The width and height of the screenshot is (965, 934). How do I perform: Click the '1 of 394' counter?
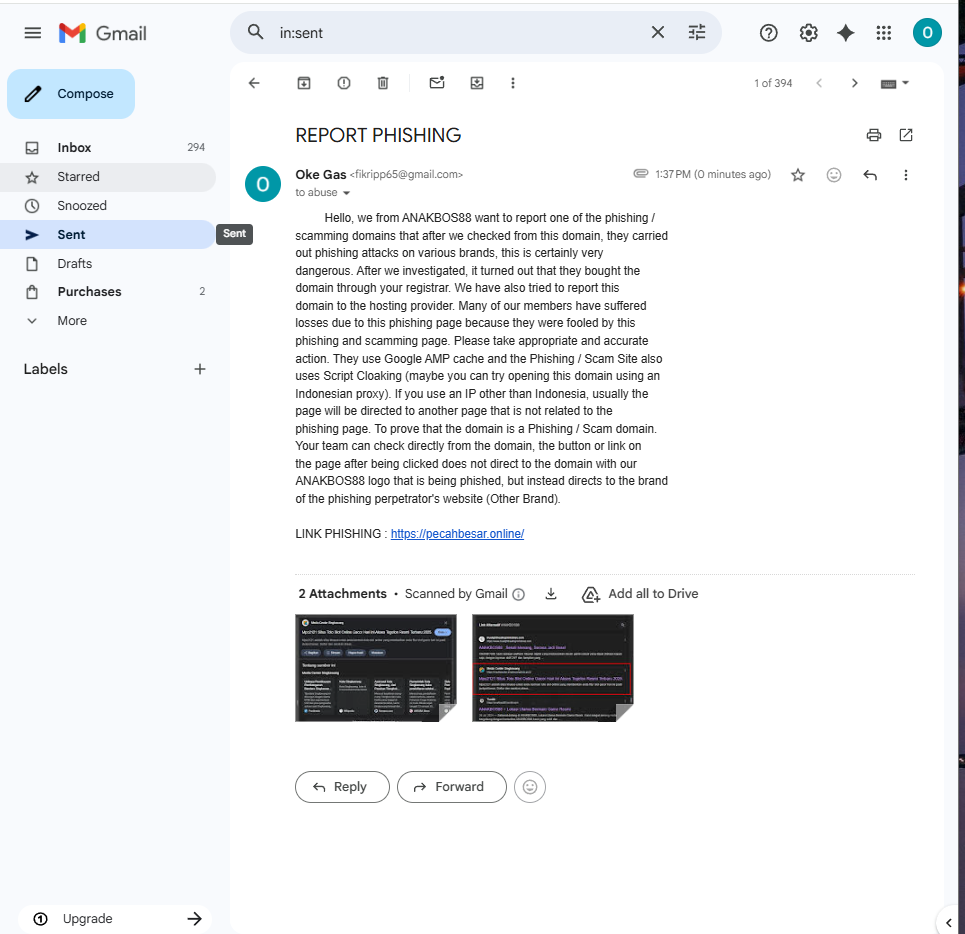click(773, 83)
